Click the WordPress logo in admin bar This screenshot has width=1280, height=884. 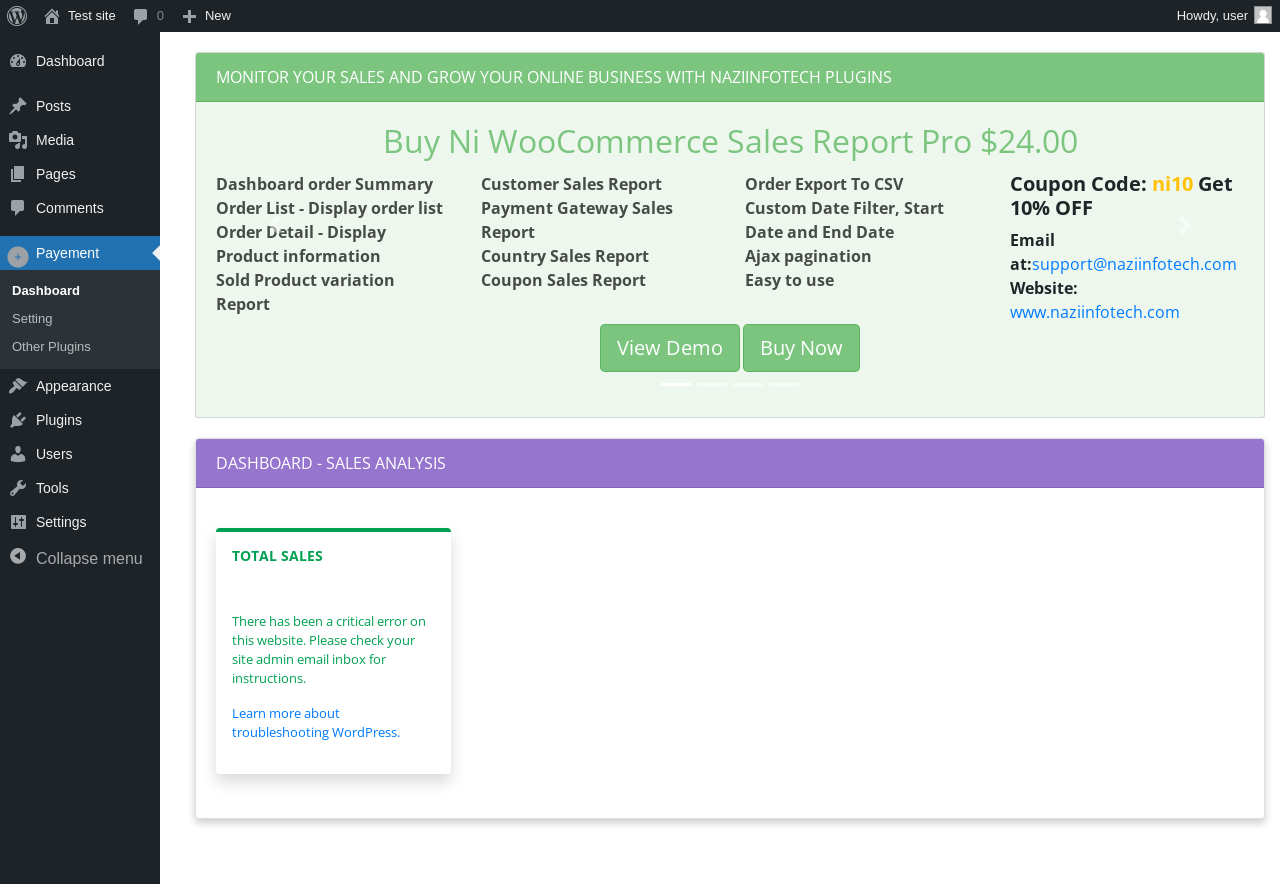click(17, 16)
